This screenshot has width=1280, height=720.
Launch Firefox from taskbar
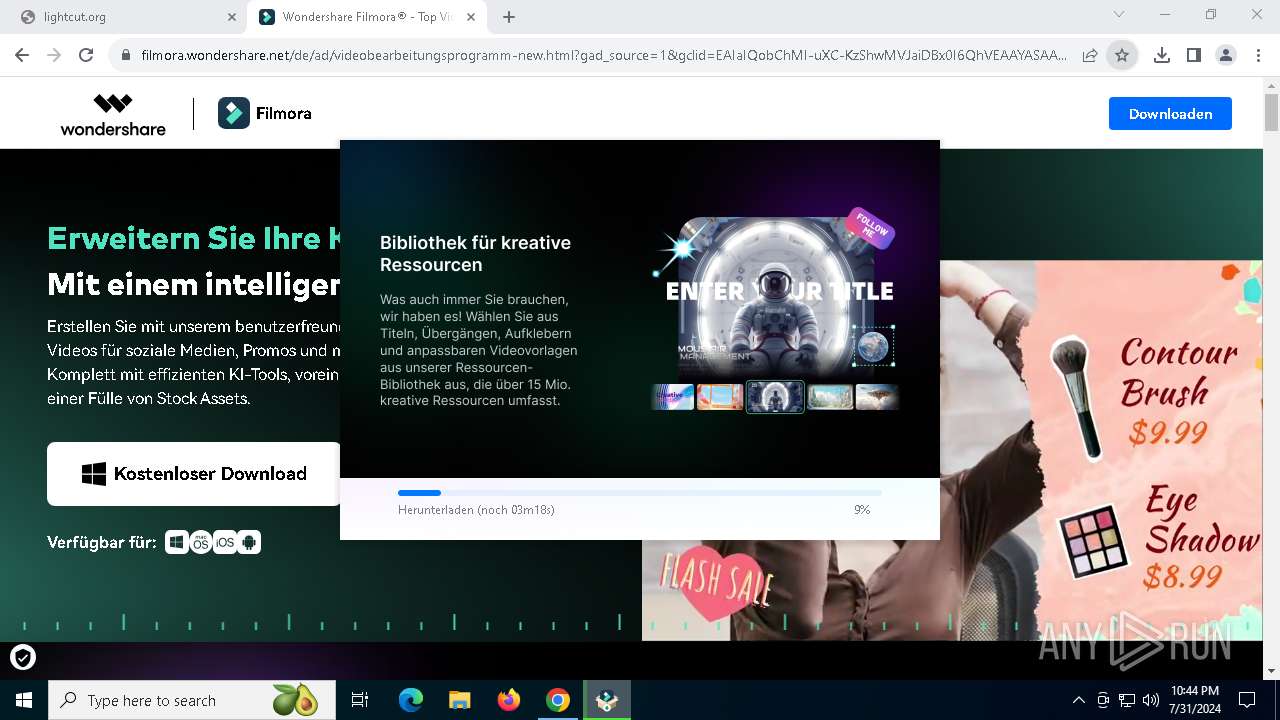tap(509, 700)
